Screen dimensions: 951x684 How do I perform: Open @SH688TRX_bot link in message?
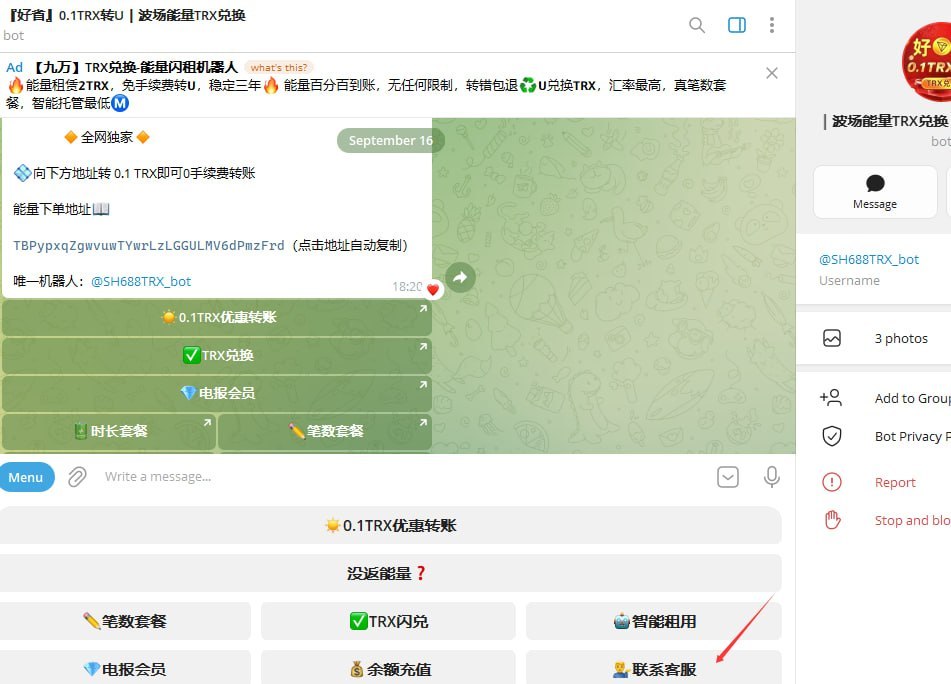click(x=141, y=281)
